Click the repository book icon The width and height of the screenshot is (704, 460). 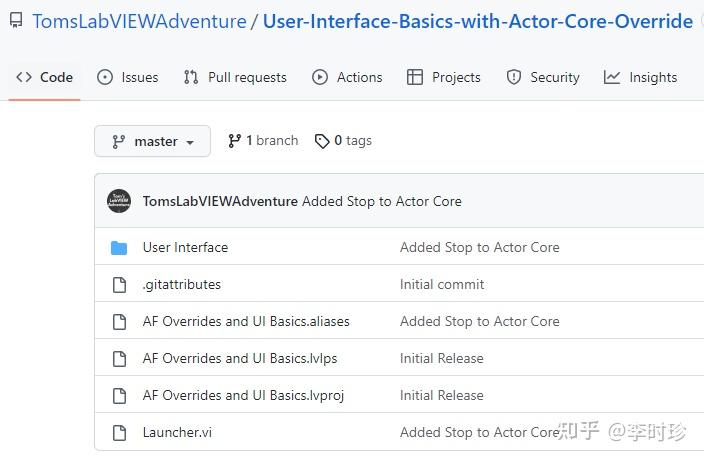tap(17, 21)
